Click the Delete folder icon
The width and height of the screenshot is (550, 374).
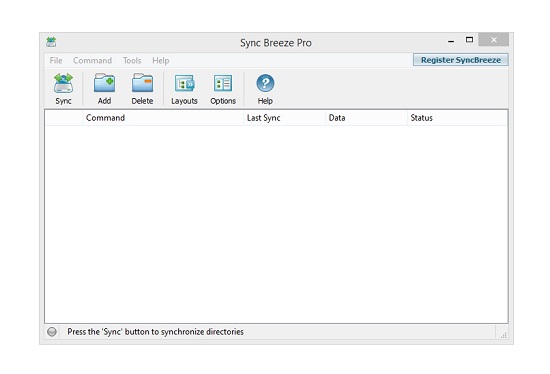tap(142, 83)
